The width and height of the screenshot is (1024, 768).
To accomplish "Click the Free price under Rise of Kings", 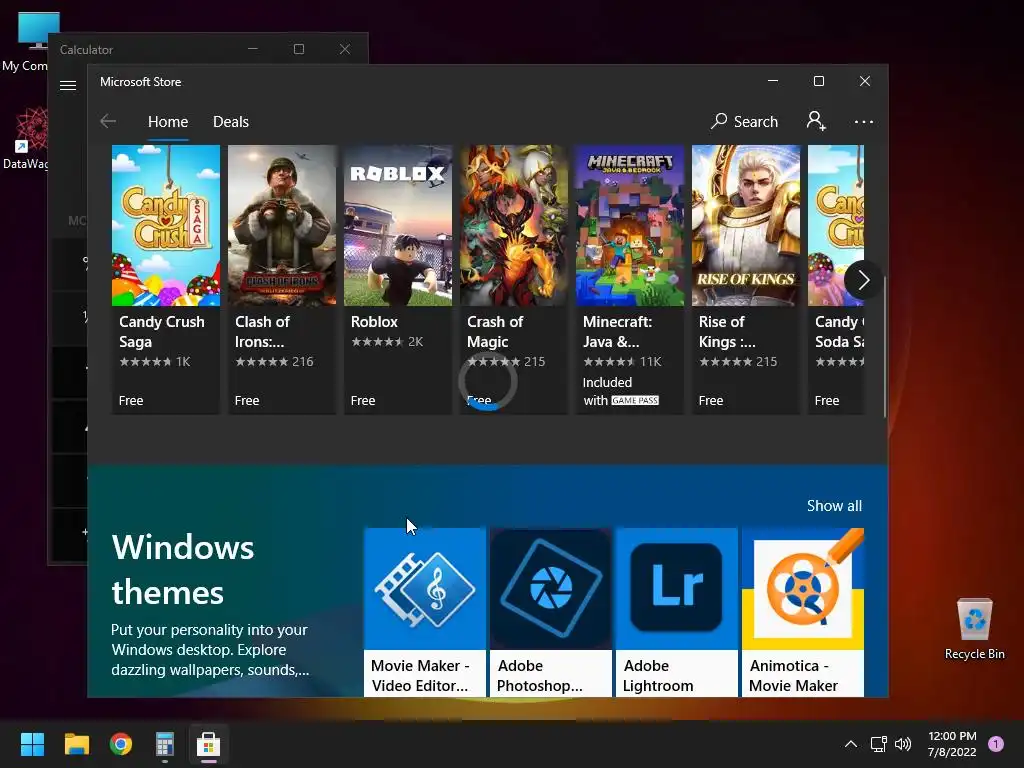I will tap(711, 400).
